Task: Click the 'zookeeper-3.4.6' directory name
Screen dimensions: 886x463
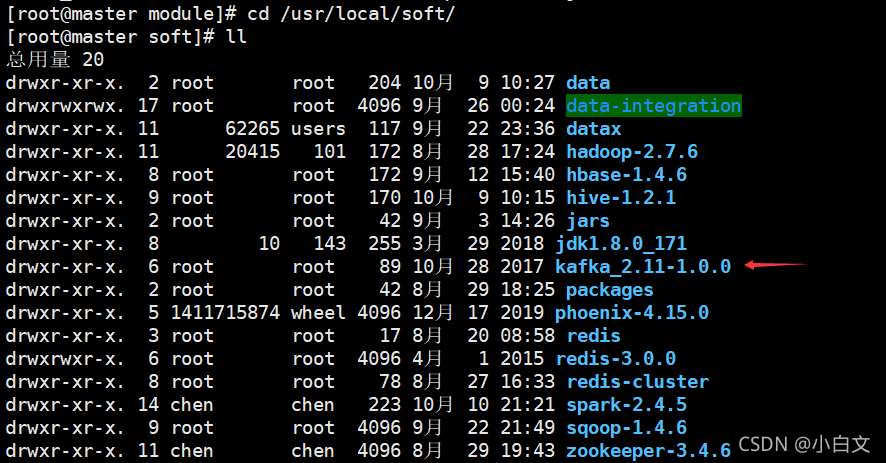Action: [649, 451]
